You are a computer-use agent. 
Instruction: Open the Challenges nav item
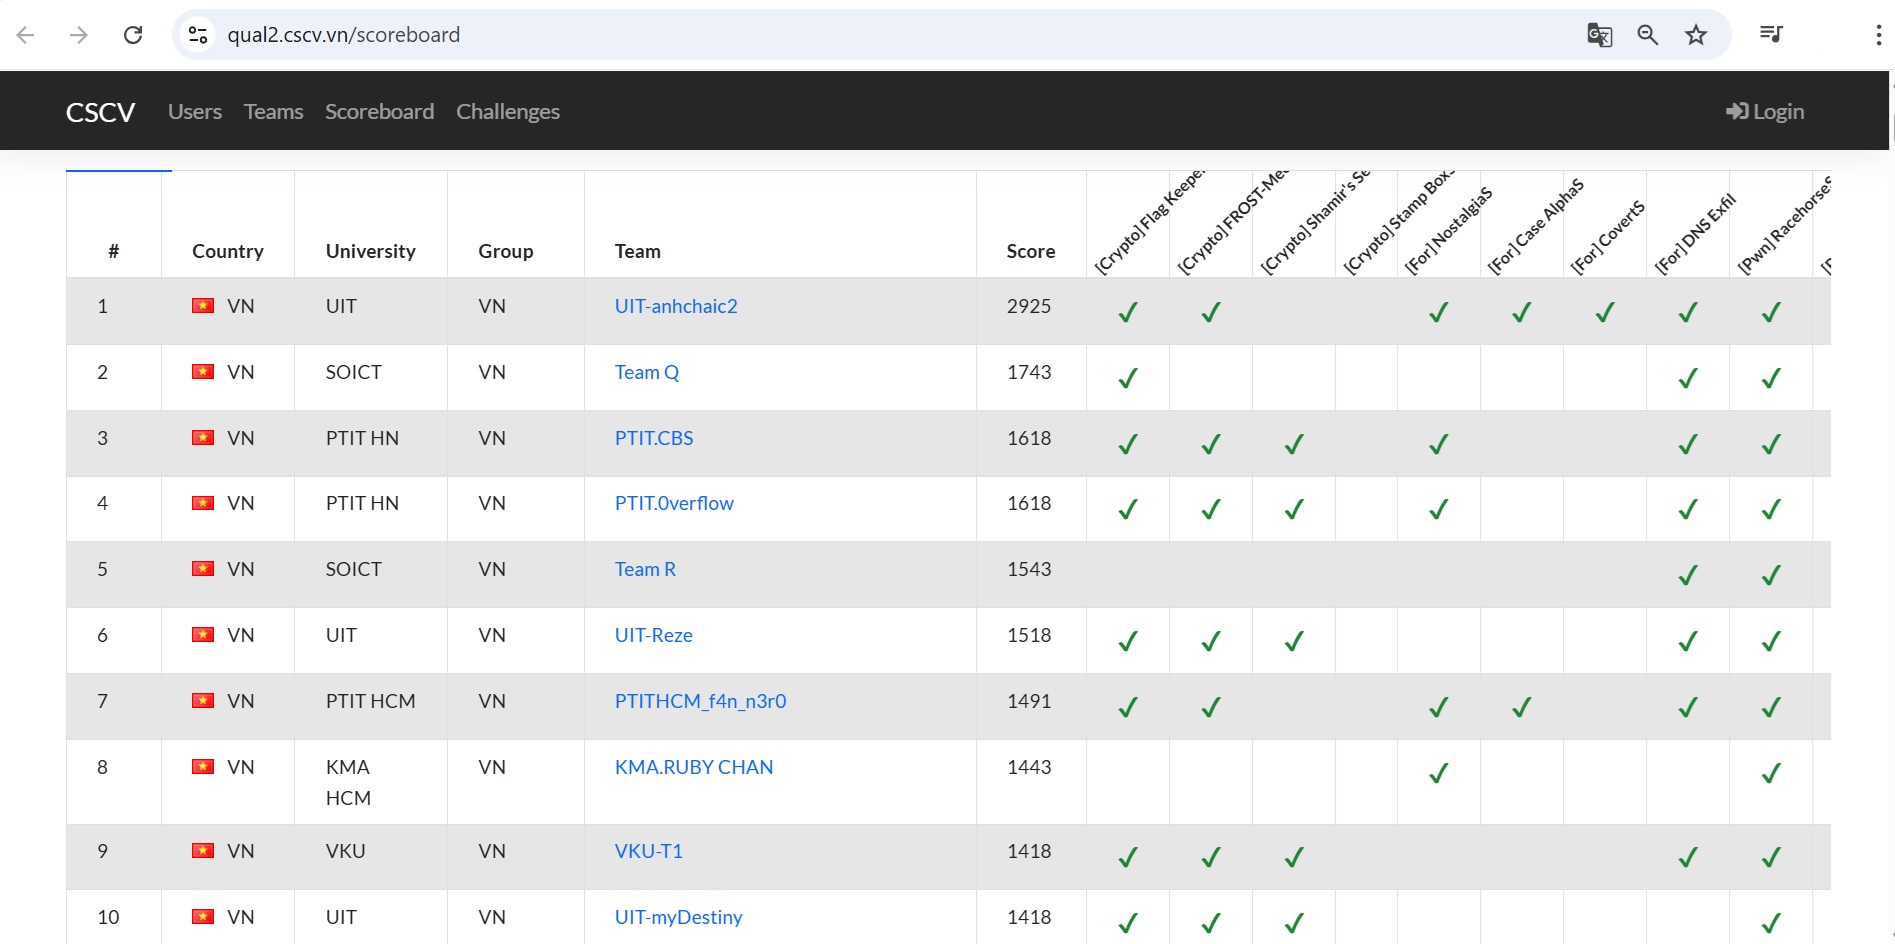[507, 112]
